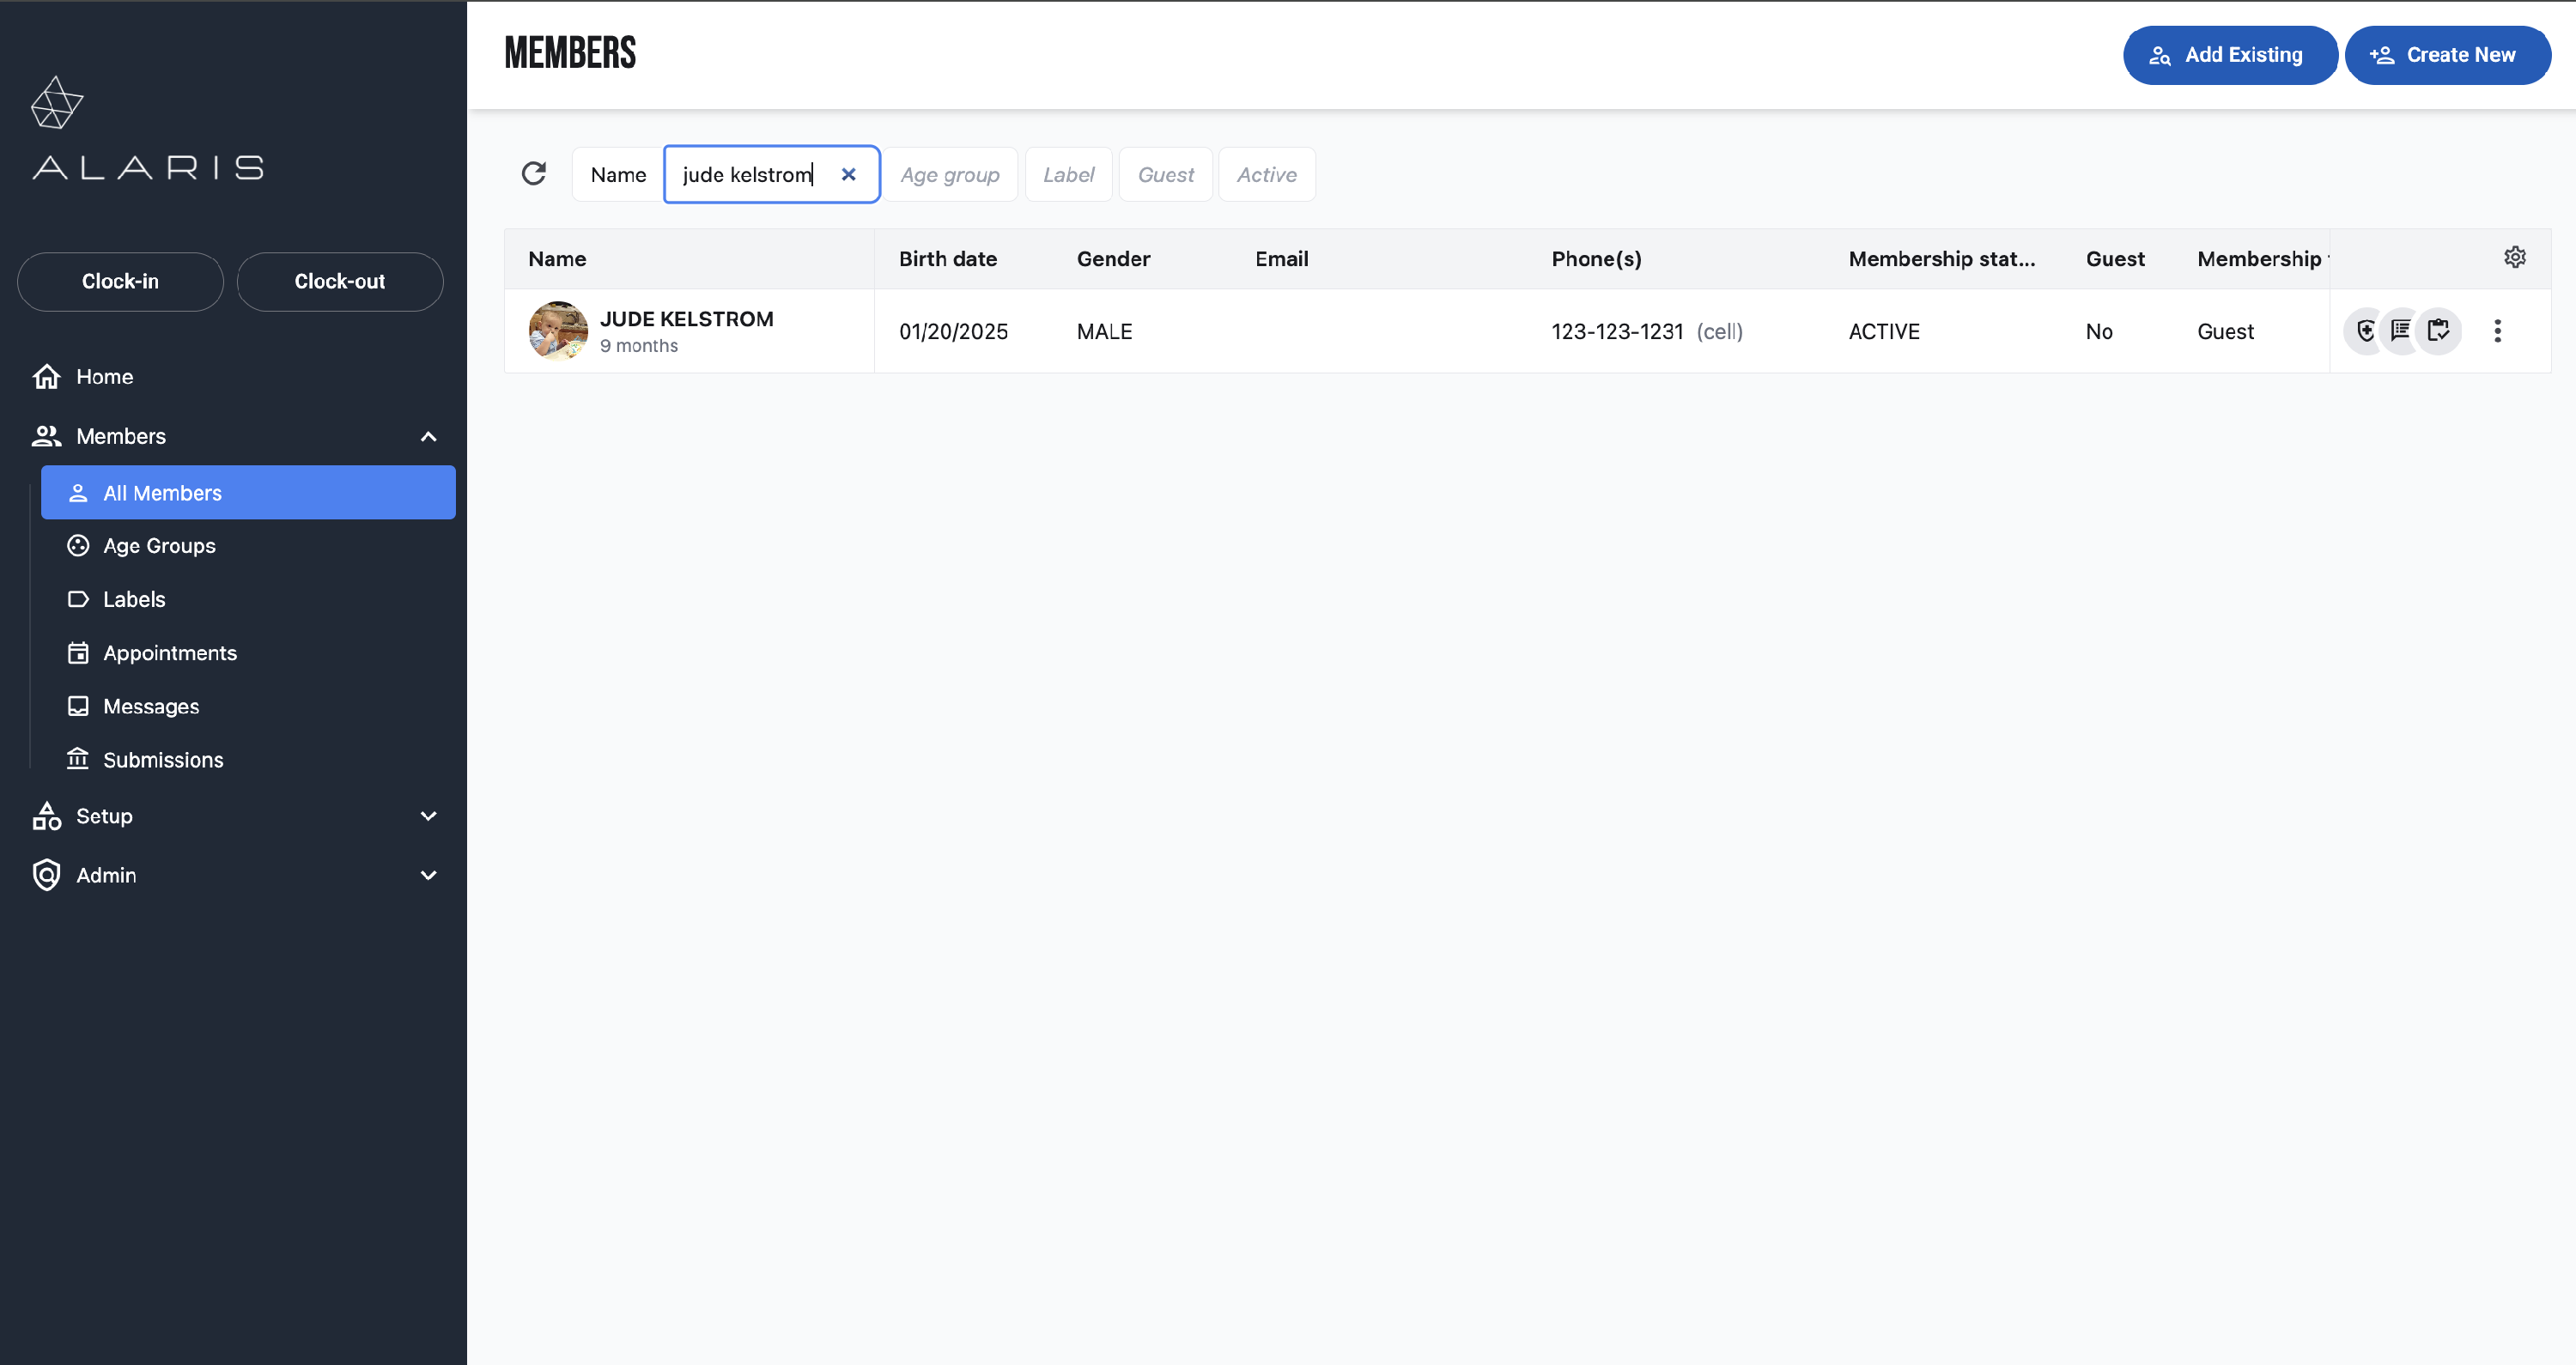Click the Add Existing button
The image size is (2576, 1365).
[2229, 55]
